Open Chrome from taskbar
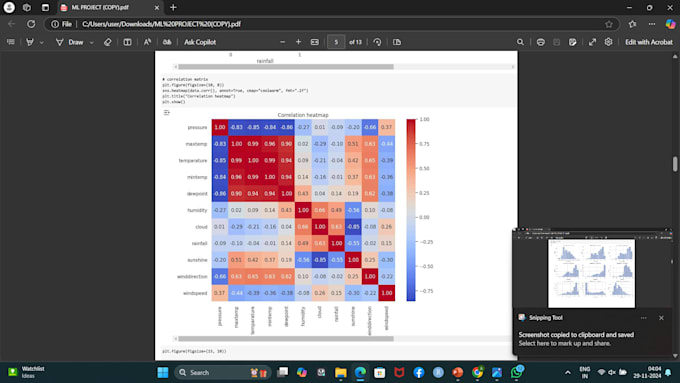 click(x=477, y=373)
